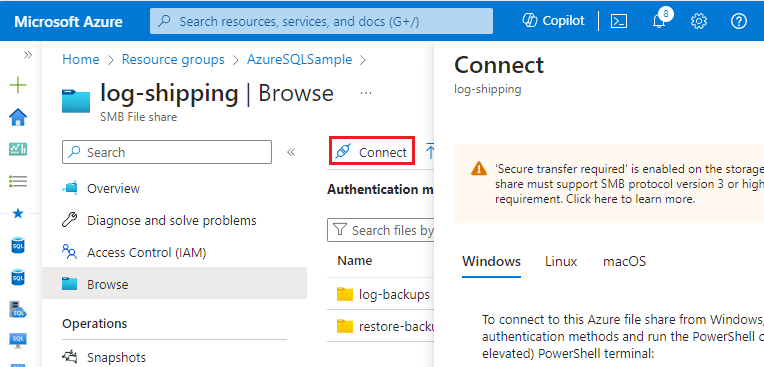This screenshot has width=764, height=367.
Task: Open the more options ellipsis
Action: pos(366,93)
